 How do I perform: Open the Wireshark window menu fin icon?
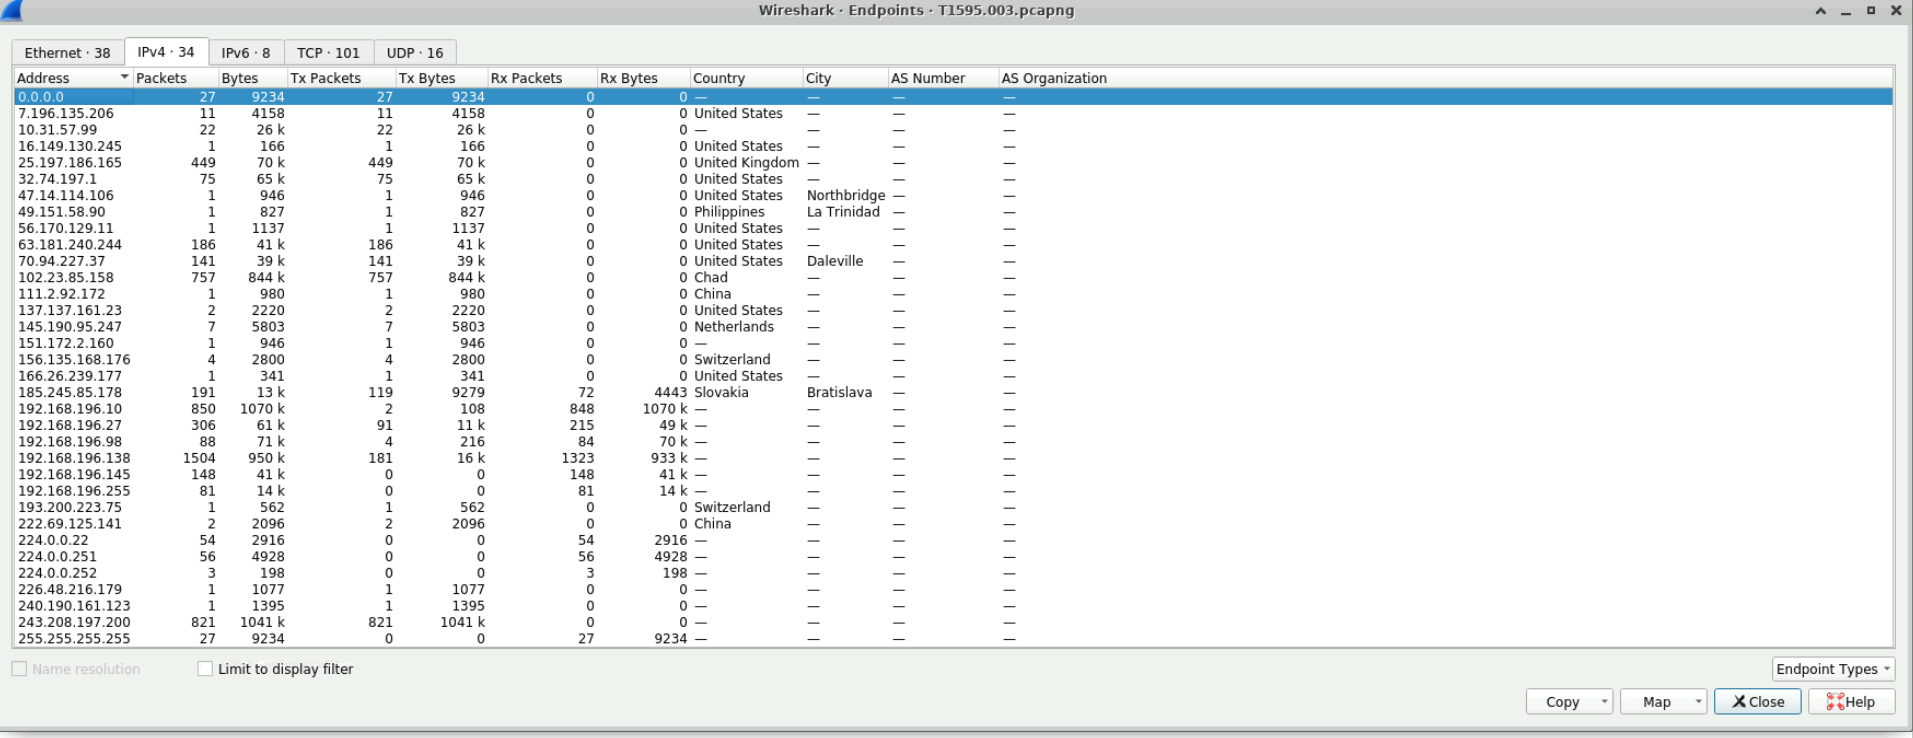point(12,10)
